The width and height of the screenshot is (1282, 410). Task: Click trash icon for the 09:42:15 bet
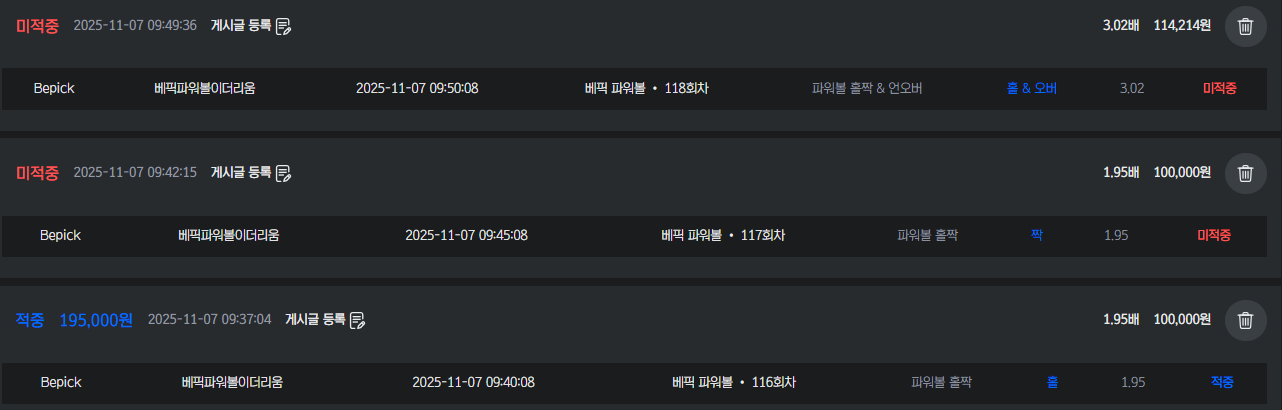[1245, 174]
